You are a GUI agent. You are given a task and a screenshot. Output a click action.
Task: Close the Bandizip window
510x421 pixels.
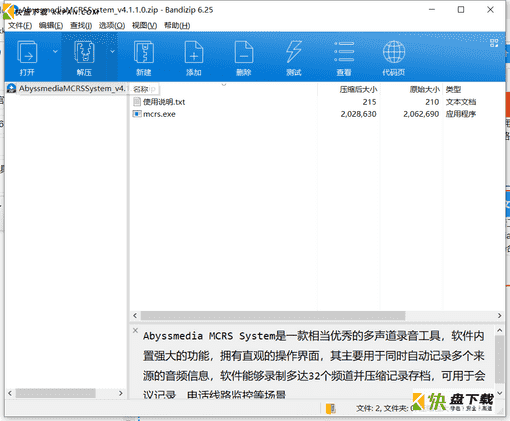tap(490, 10)
